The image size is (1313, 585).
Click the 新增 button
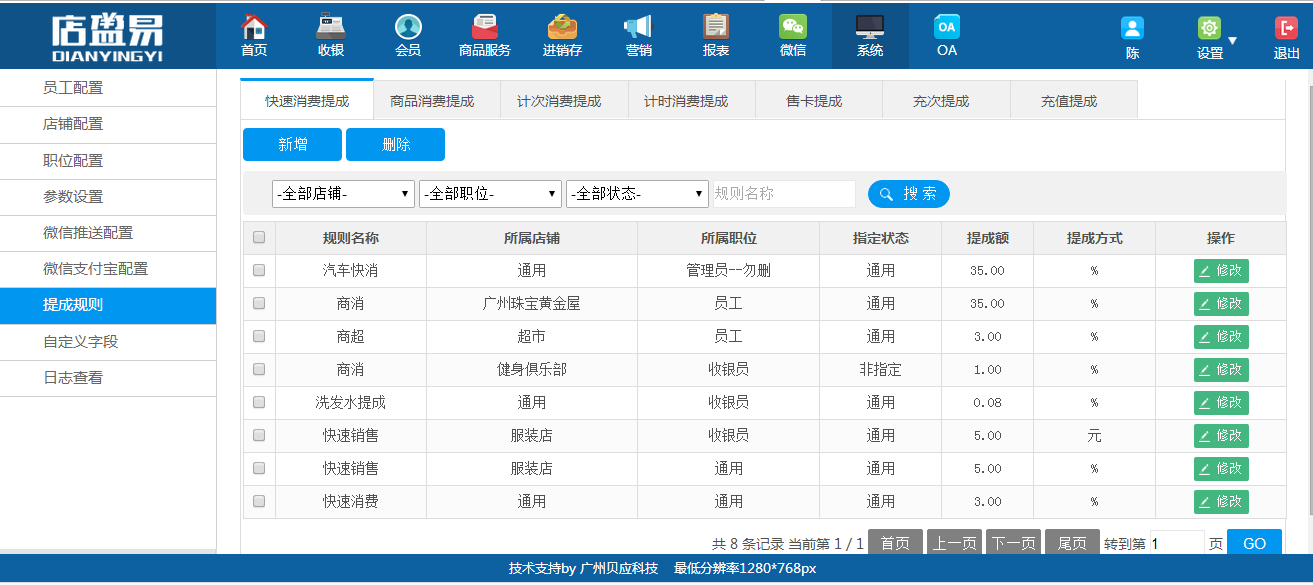pos(292,144)
